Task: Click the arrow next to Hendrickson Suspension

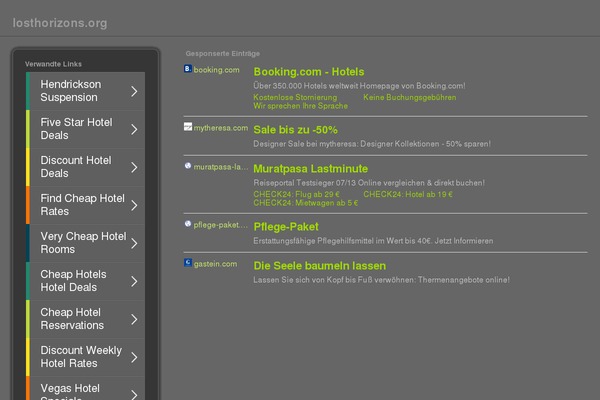Action: (x=134, y=91)
